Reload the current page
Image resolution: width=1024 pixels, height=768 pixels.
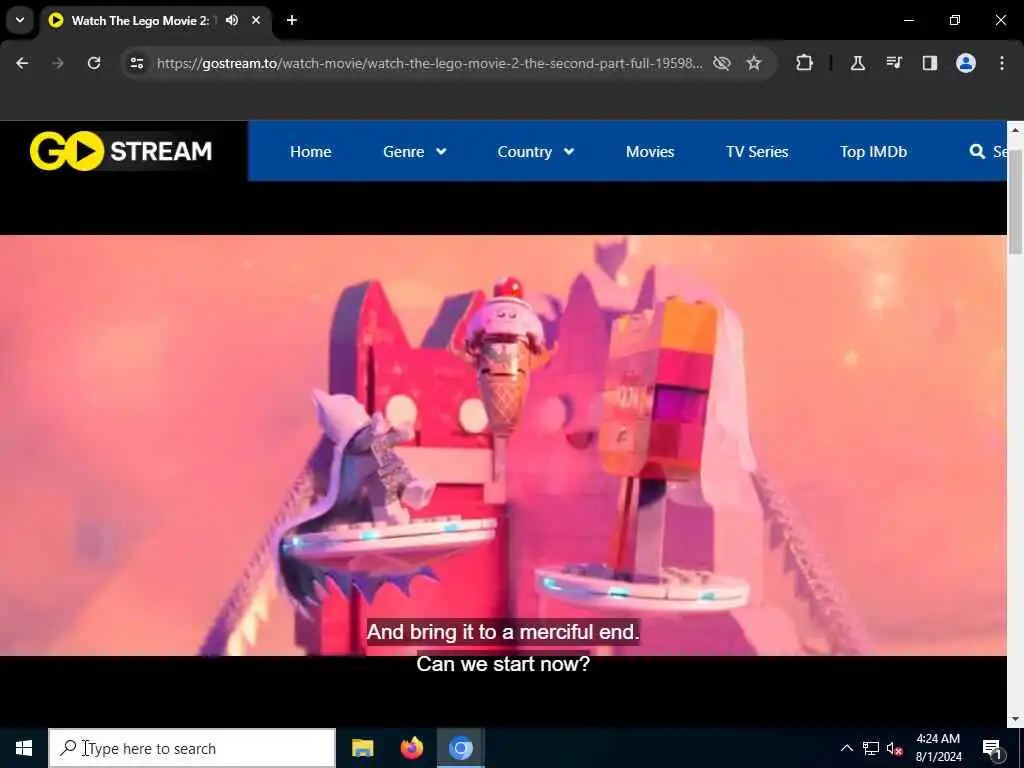click(94, 63)
